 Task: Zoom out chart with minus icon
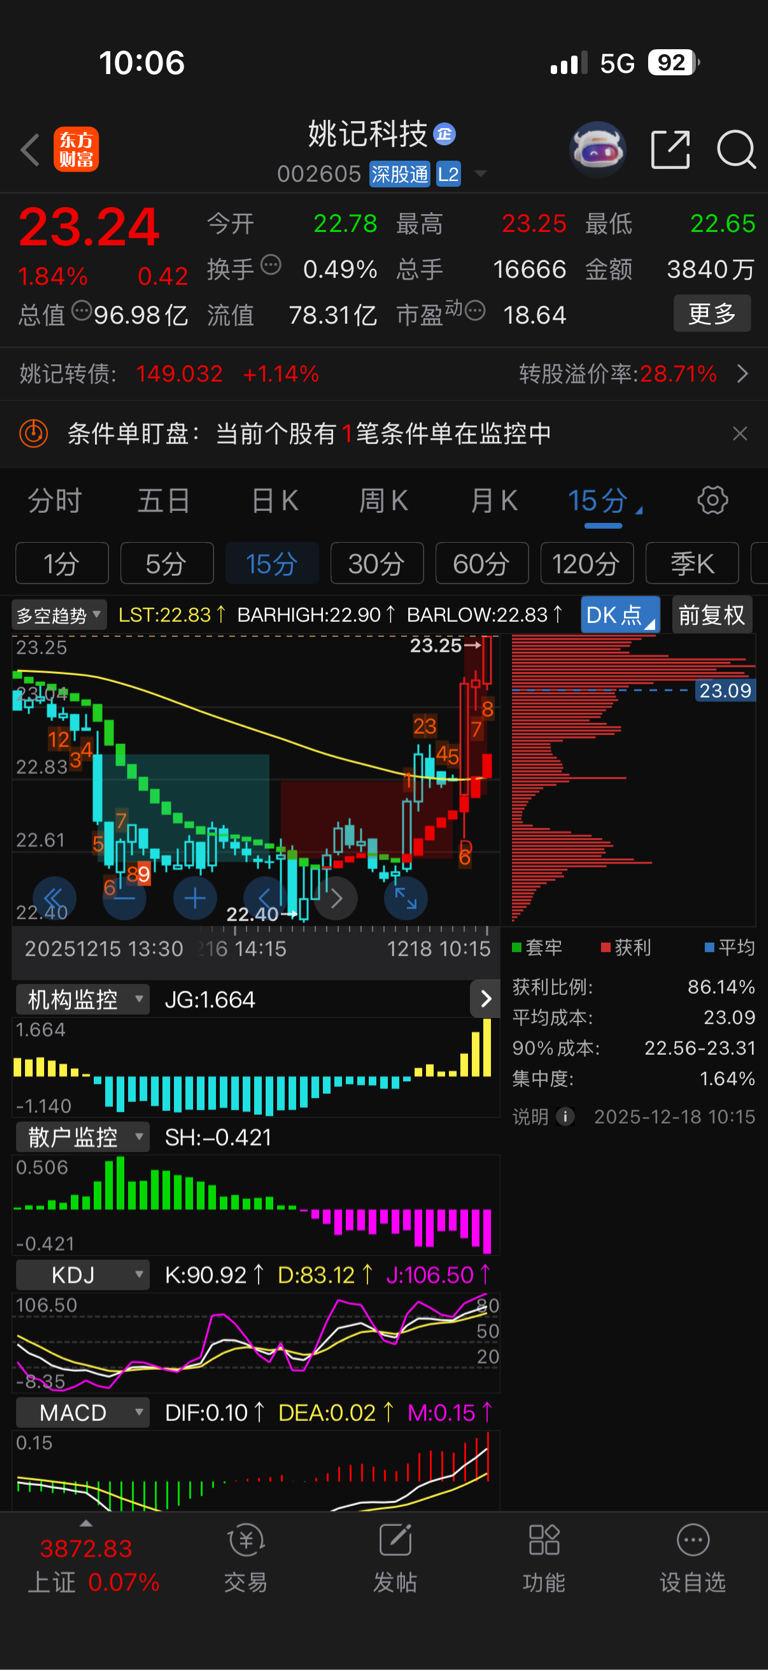coord(125,898)
